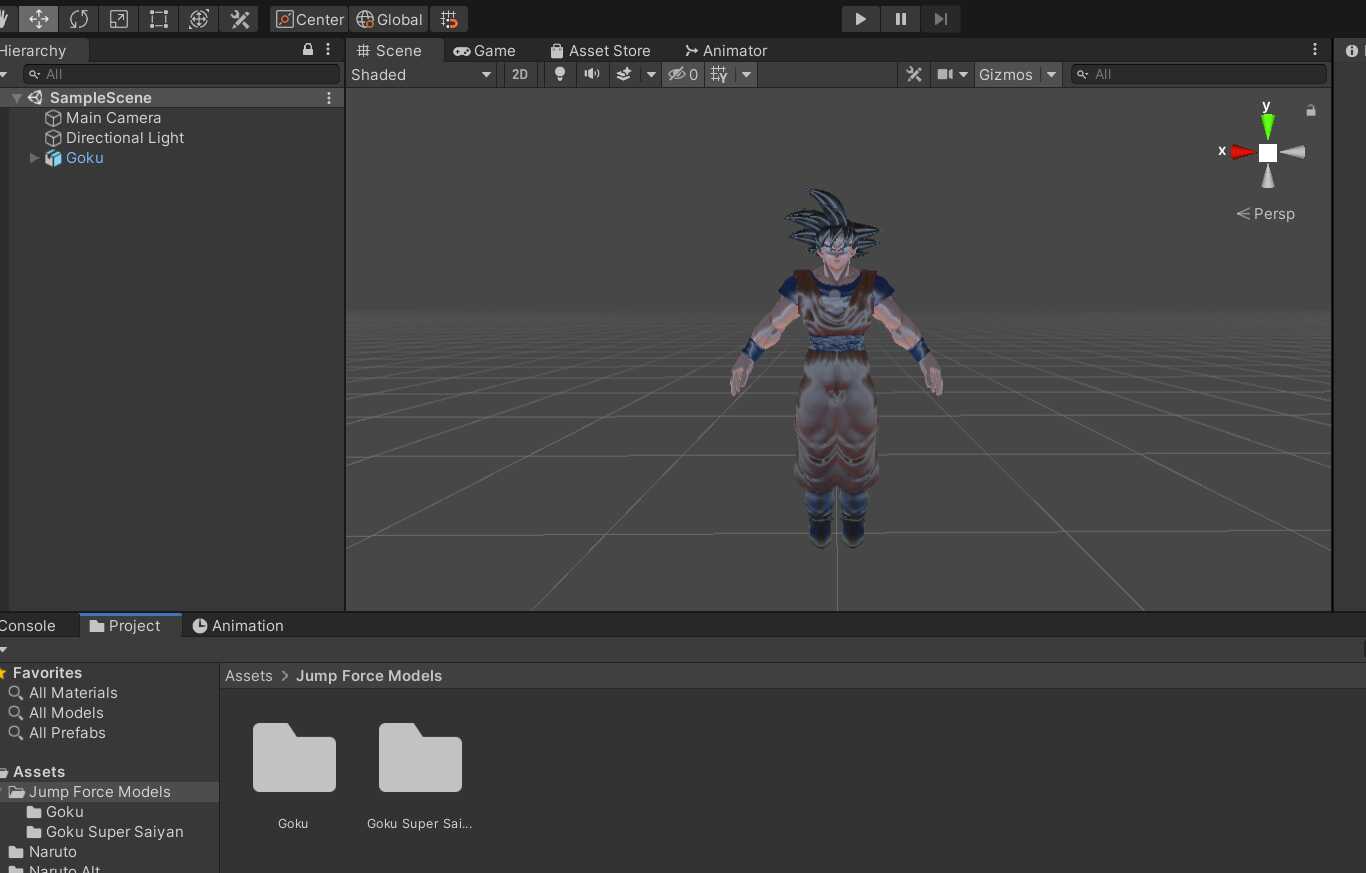1366x873 pixels.
Task: Toggle 2D view mode
Action: tap(520, 74)
